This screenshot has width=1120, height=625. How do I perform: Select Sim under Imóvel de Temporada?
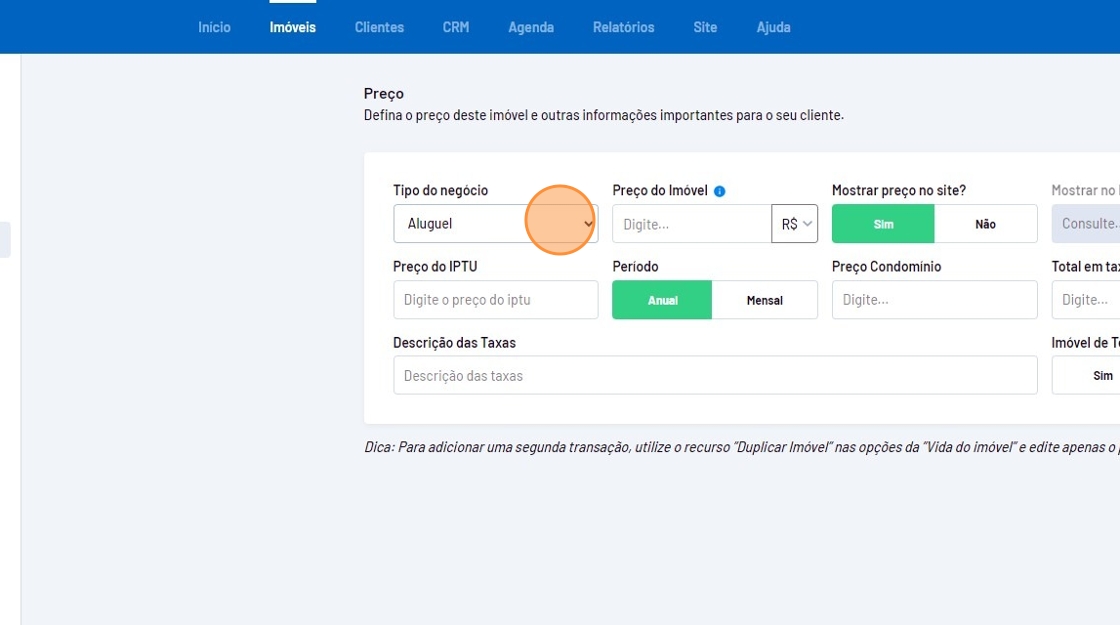pyautogui.click(x=1102, y=376)
